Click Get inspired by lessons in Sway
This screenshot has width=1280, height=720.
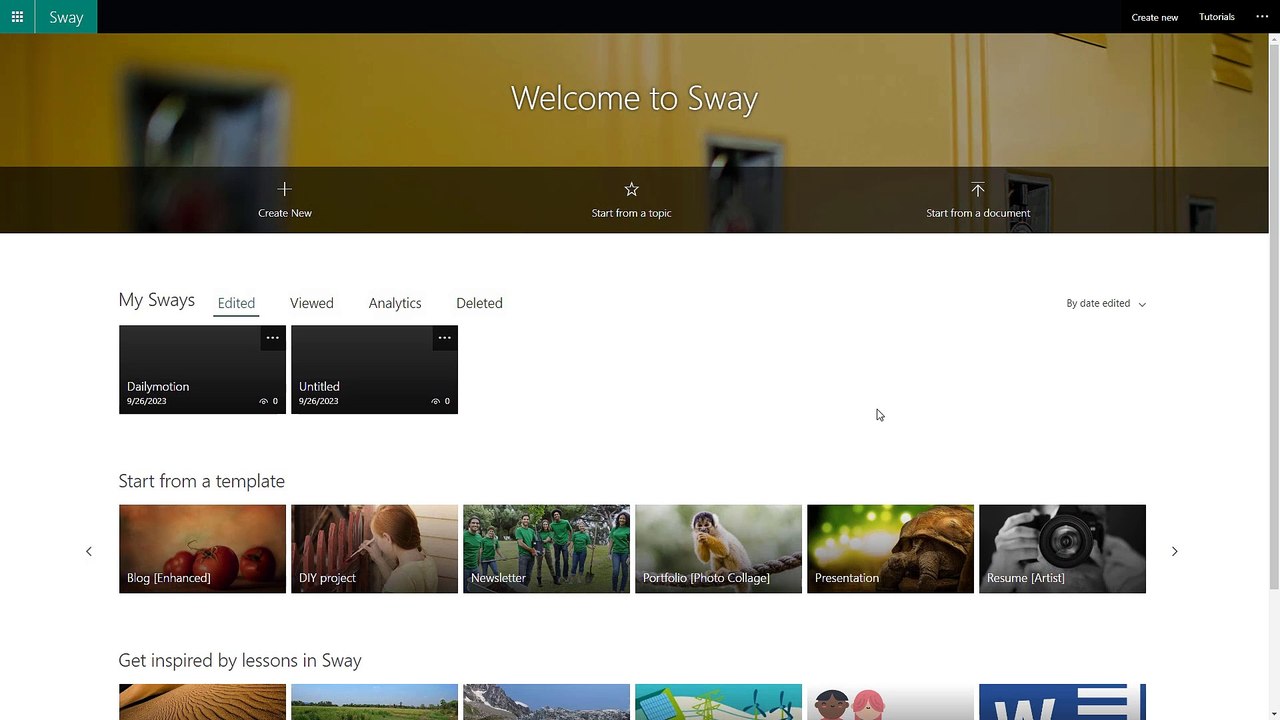240,660
